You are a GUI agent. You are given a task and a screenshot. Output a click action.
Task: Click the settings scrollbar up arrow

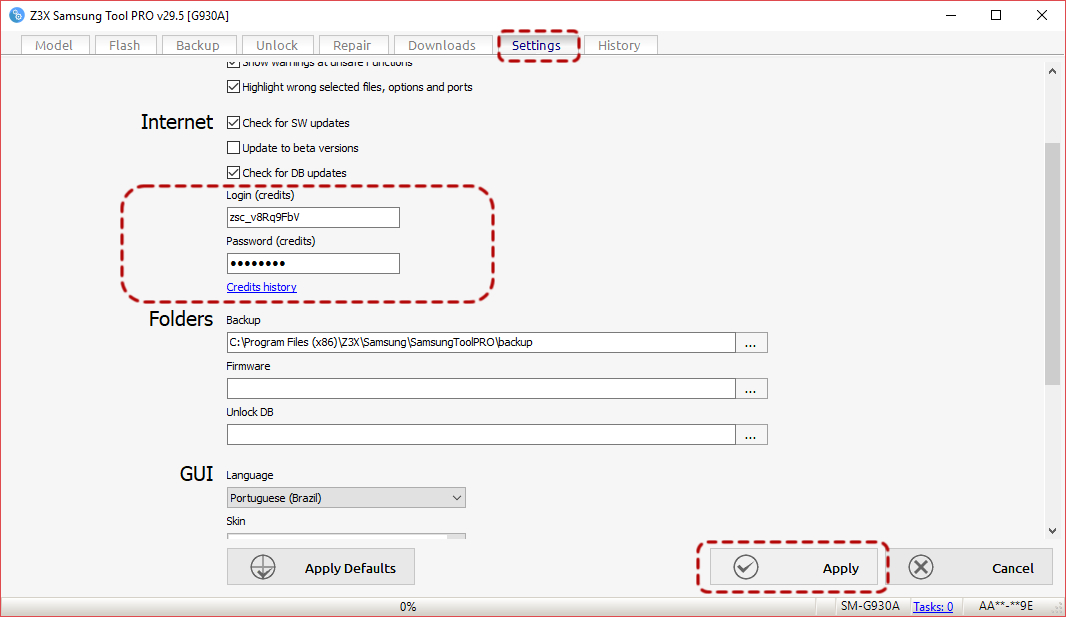(x=1052, y=71)
